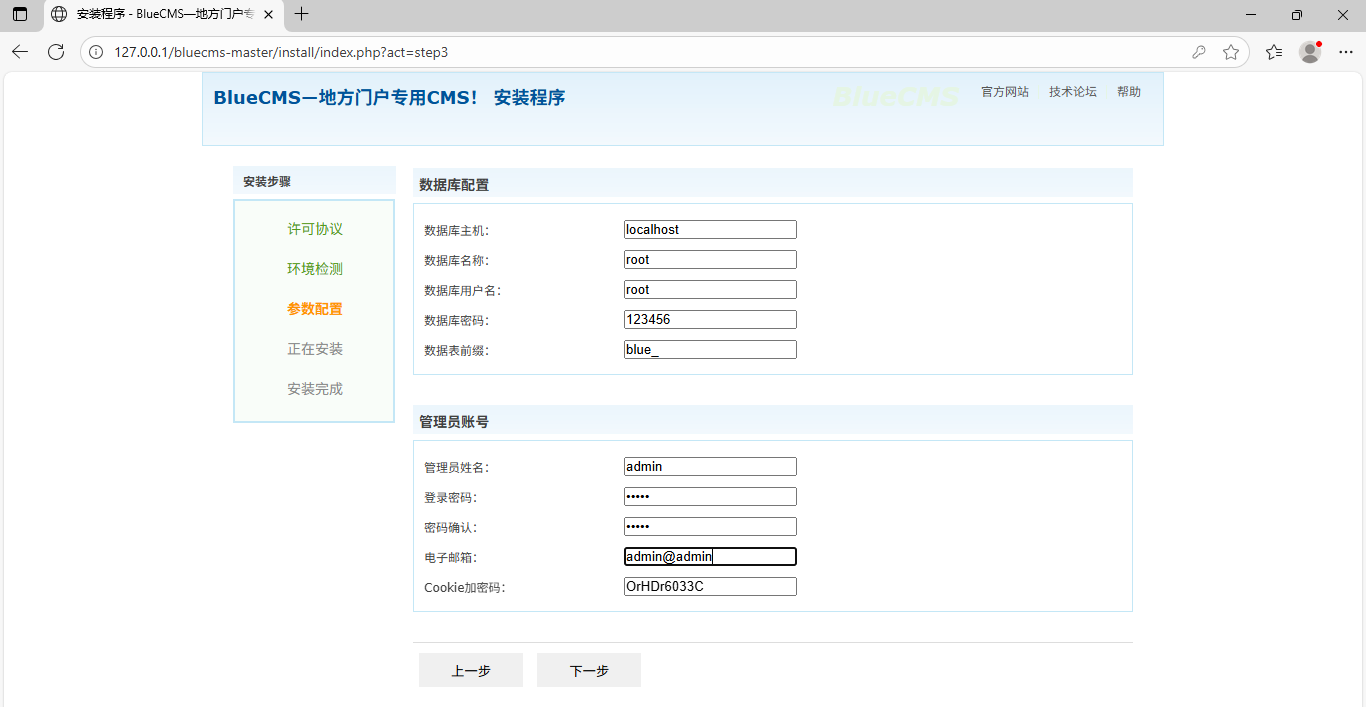Image resolution: width=1366 pixels, height=707 pixels.
Task: Click the BlueCMS—地方门户专用CMS! 安装程序 title
Action: coord(389,98)
